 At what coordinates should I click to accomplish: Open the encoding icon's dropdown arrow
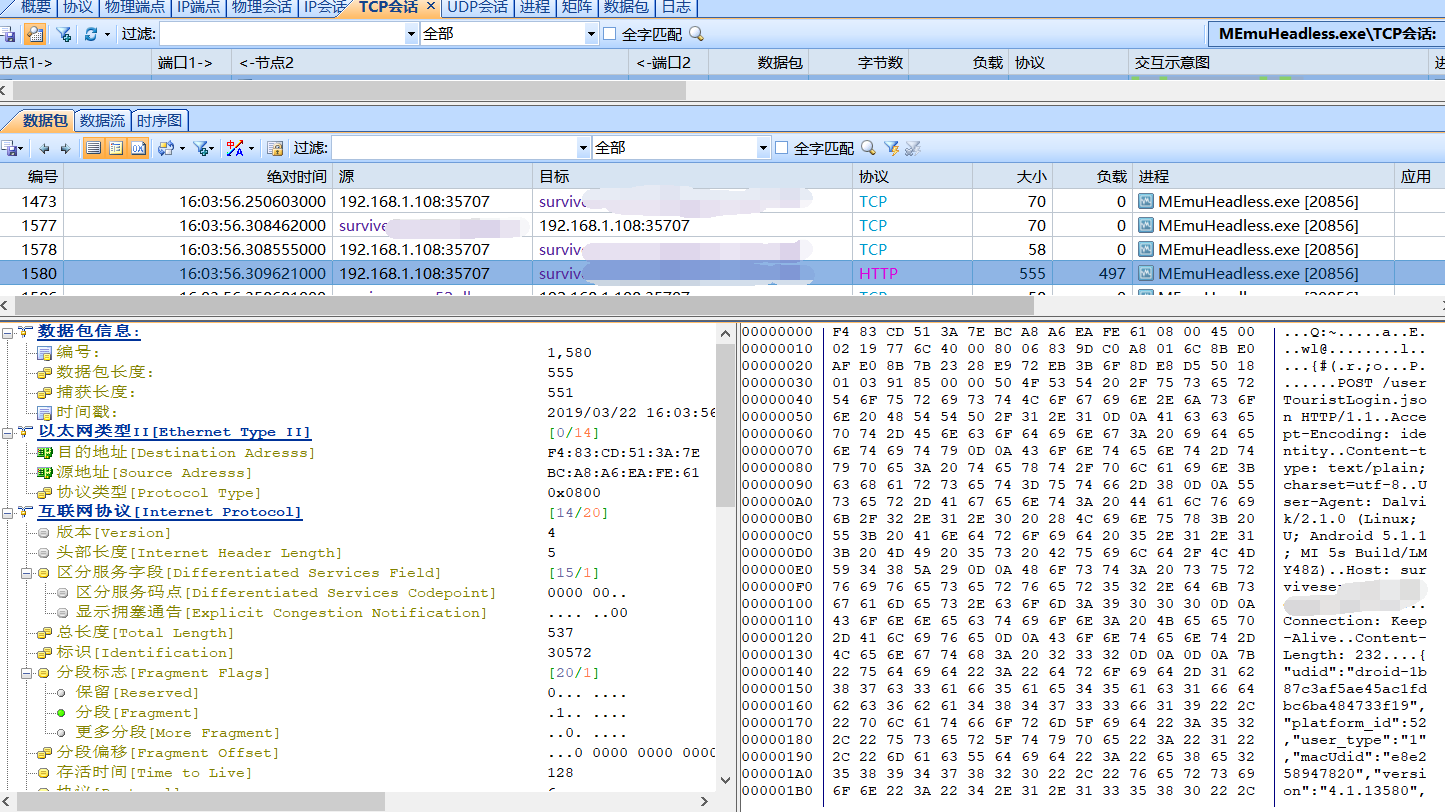251,148
